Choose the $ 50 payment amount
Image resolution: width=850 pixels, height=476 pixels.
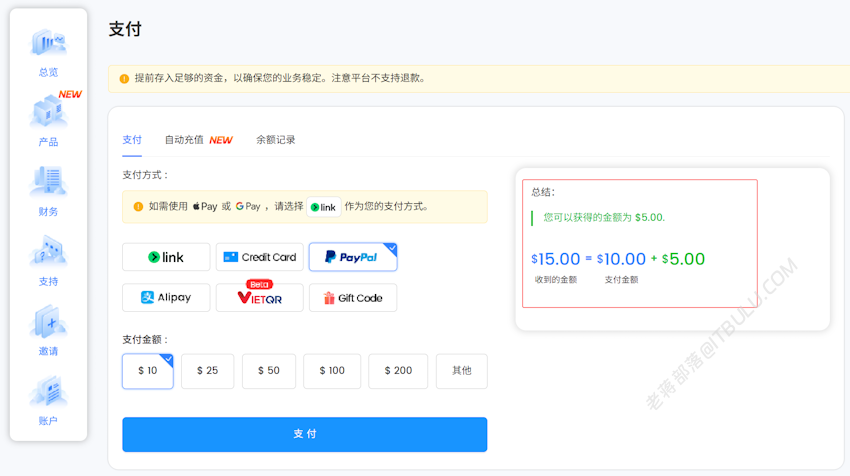click(x=269, y=371)
